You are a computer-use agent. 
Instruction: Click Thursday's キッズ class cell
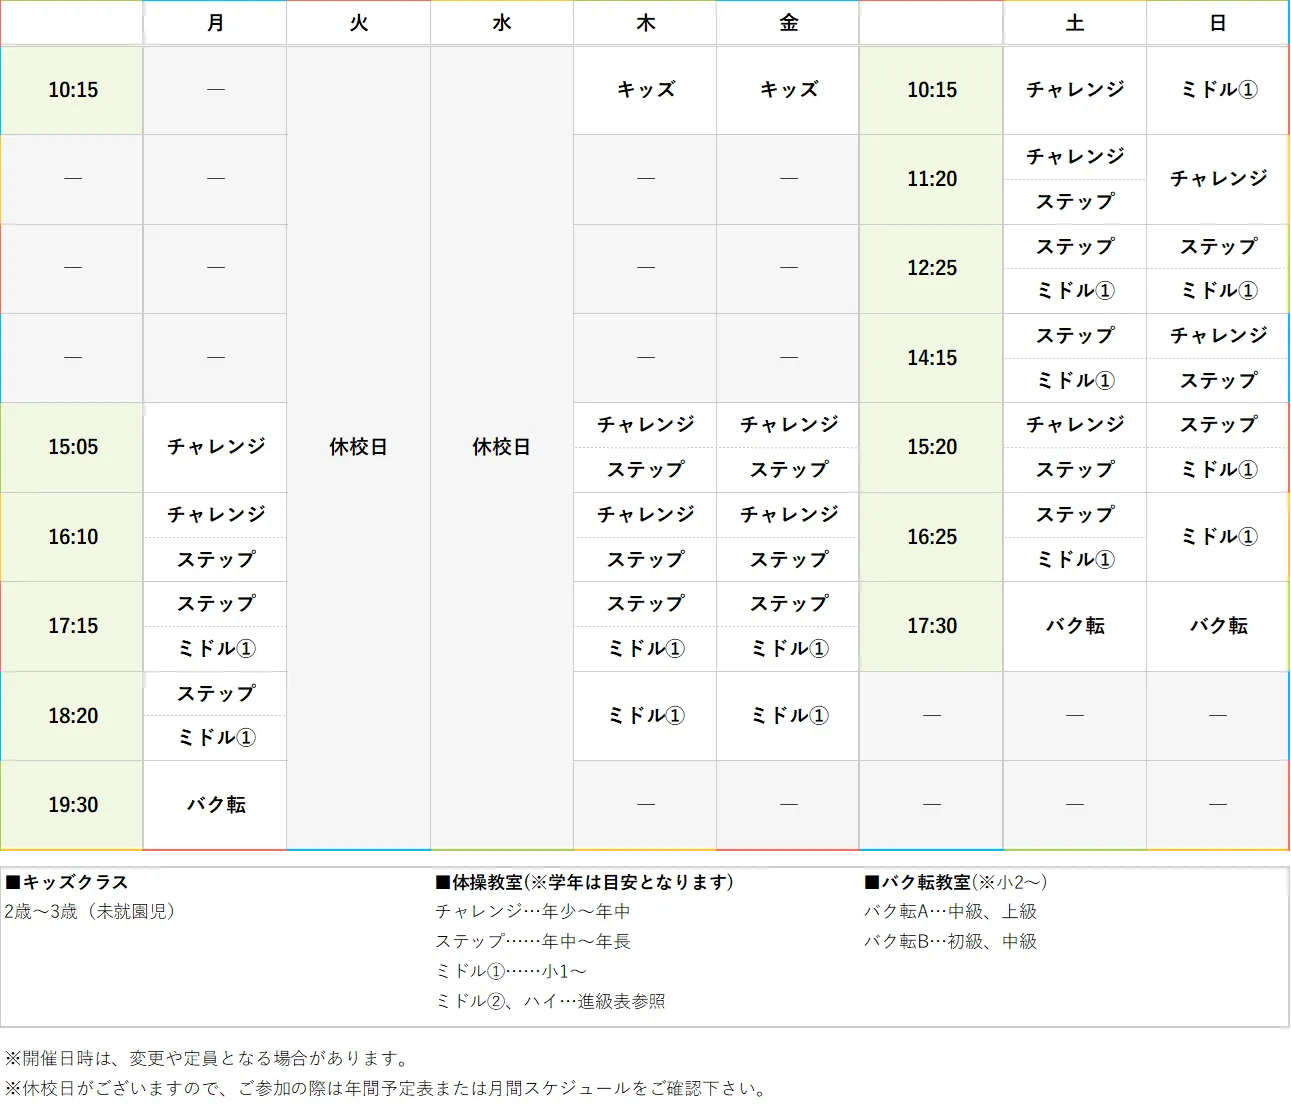coord(644,90)
